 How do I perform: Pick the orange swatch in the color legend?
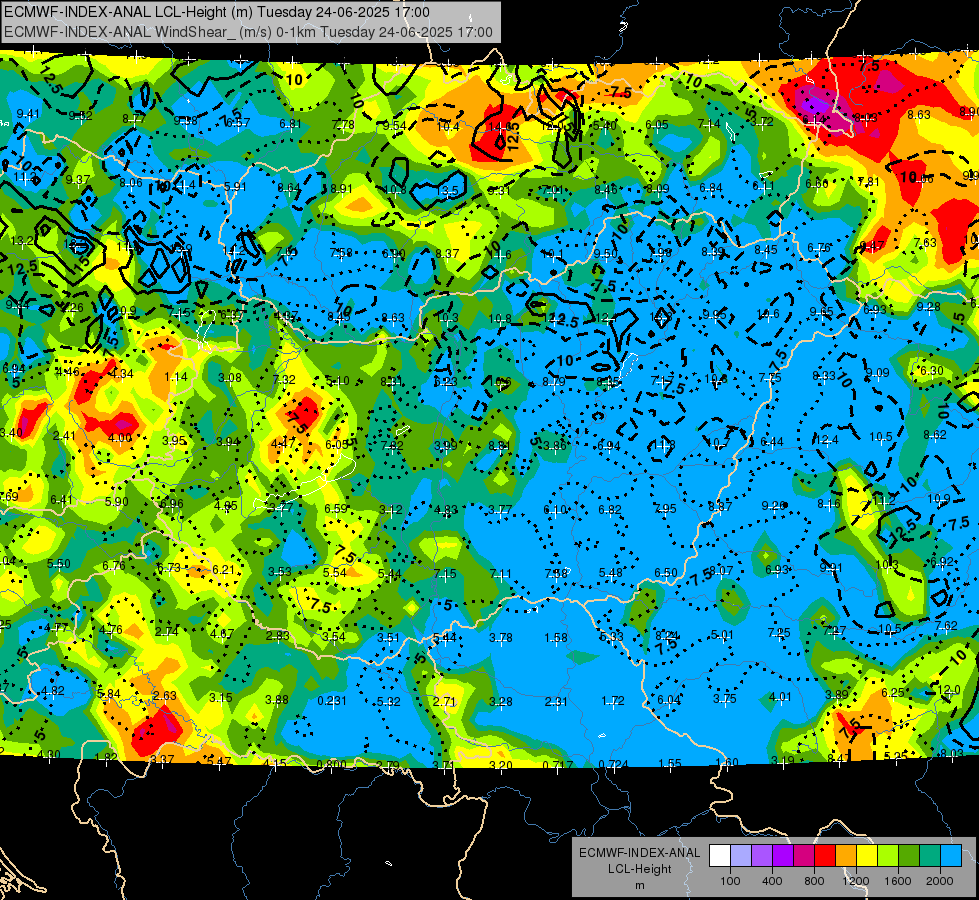click(x=846, y=856)
